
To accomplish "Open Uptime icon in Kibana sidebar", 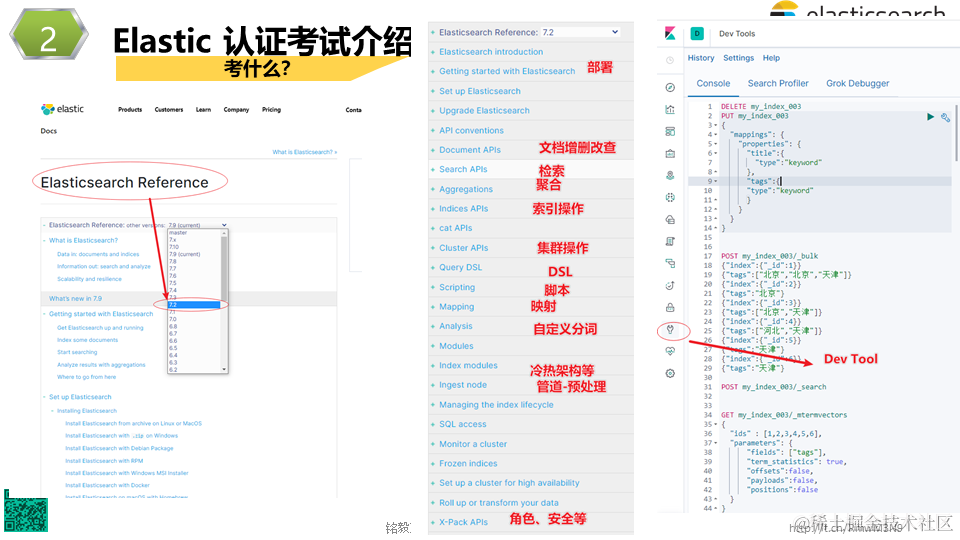I will (670, 285).
